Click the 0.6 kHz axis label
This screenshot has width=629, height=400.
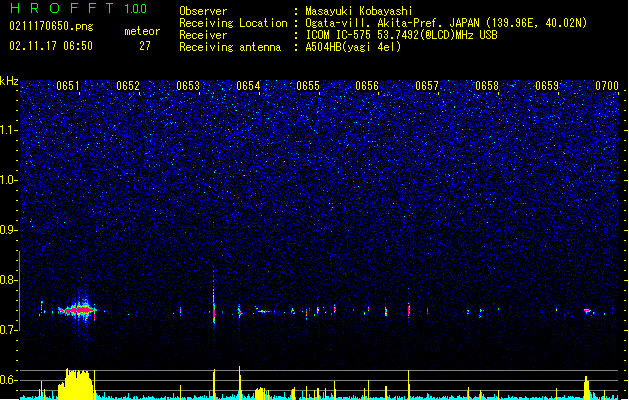pyautogui.click(x=9, y=380)
